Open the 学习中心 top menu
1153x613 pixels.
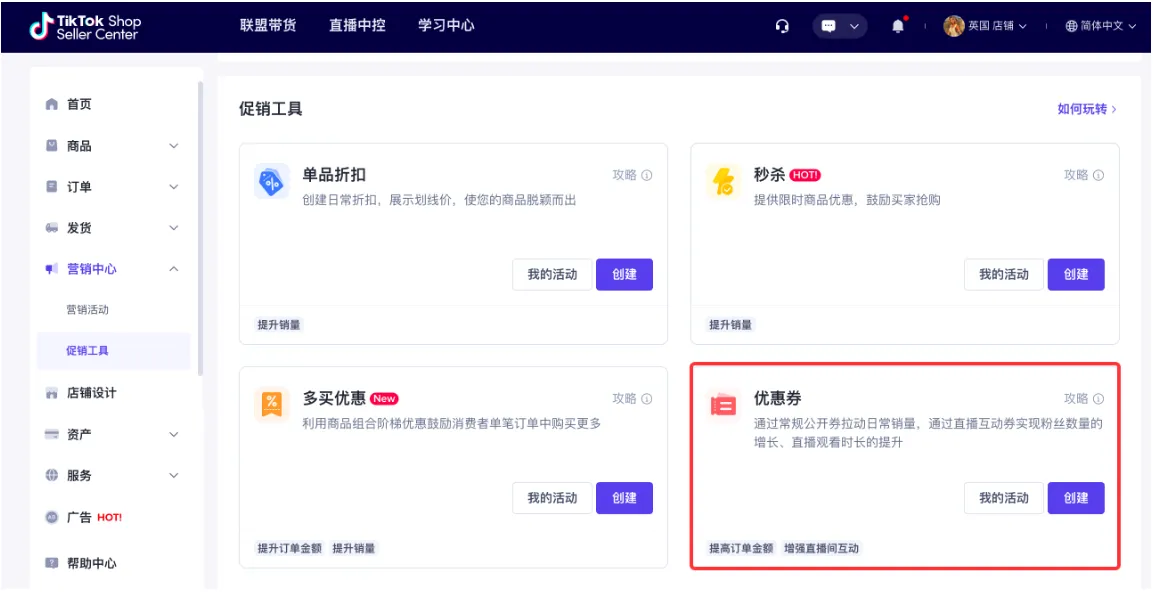pos(446,25)
